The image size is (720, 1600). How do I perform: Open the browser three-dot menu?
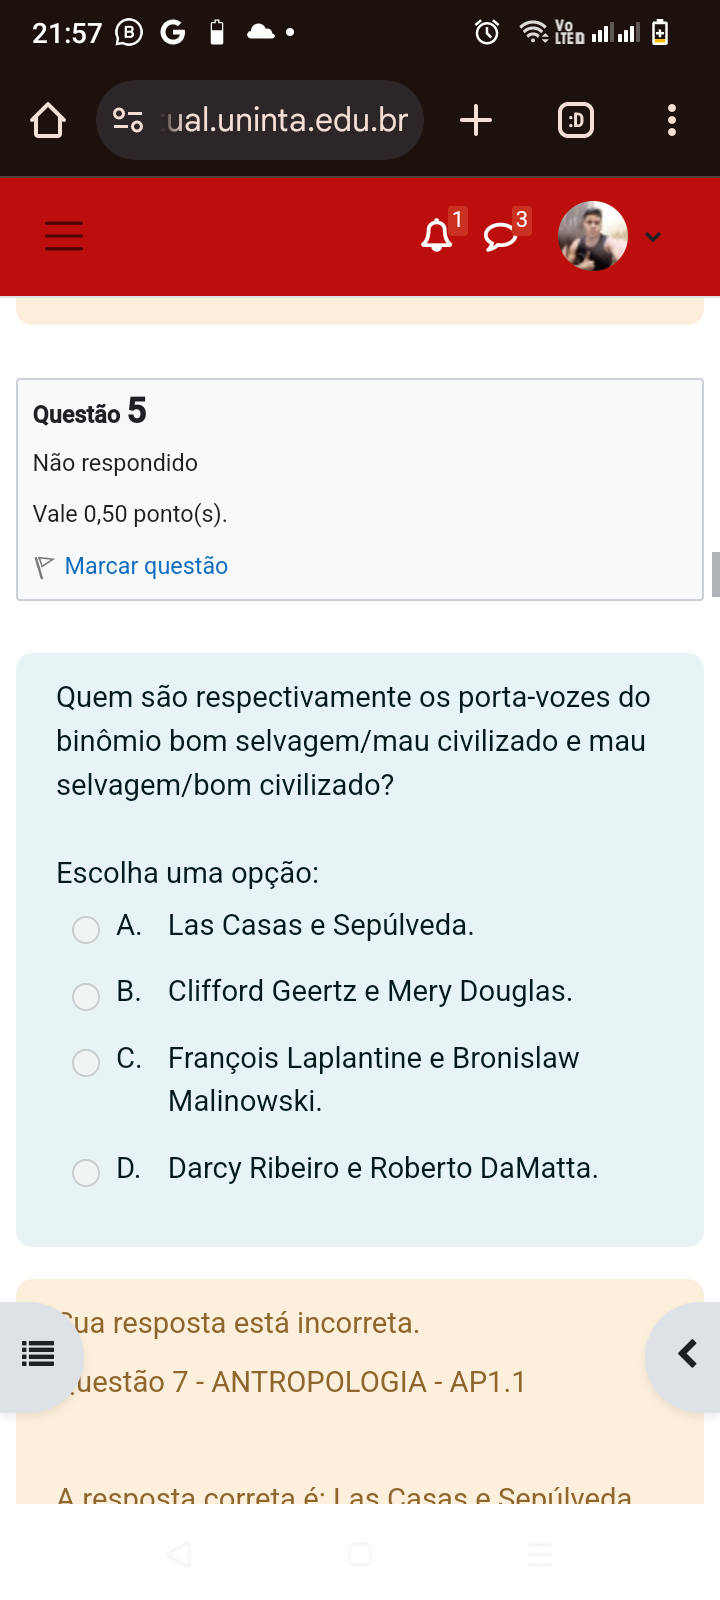point(672,121)
